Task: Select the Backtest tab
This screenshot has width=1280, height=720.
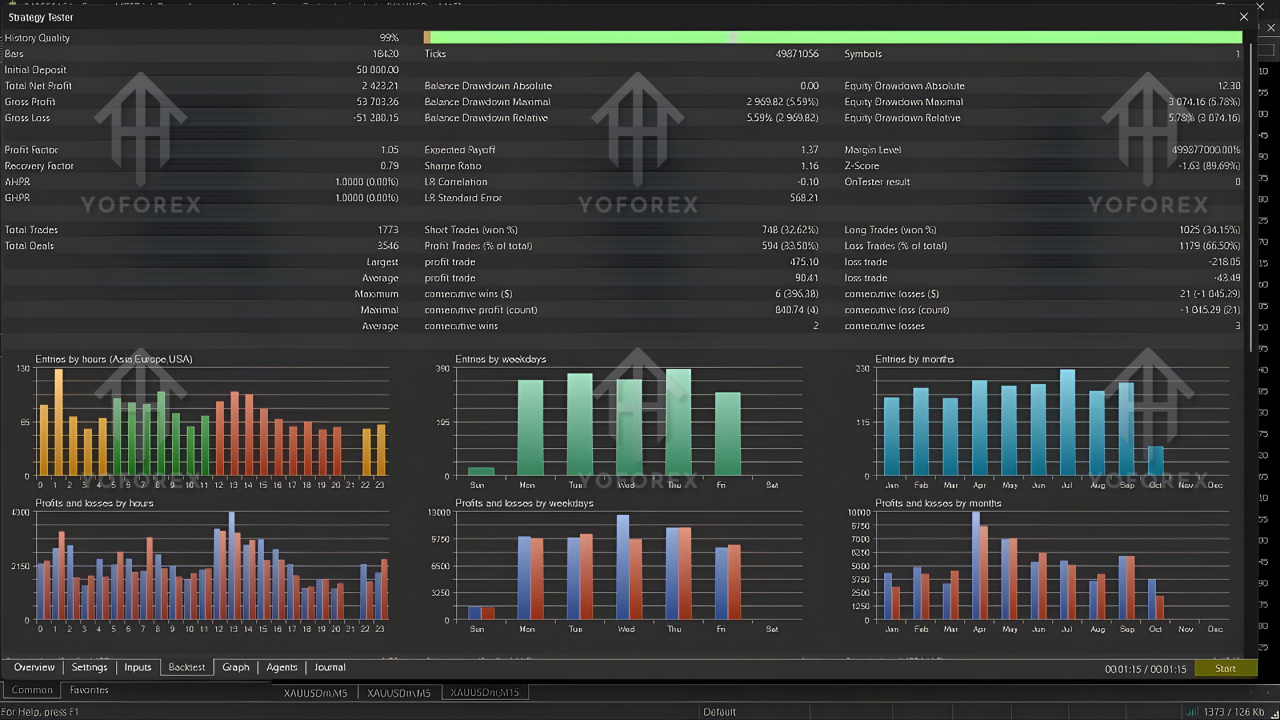Action: click(x=187, y=667)
